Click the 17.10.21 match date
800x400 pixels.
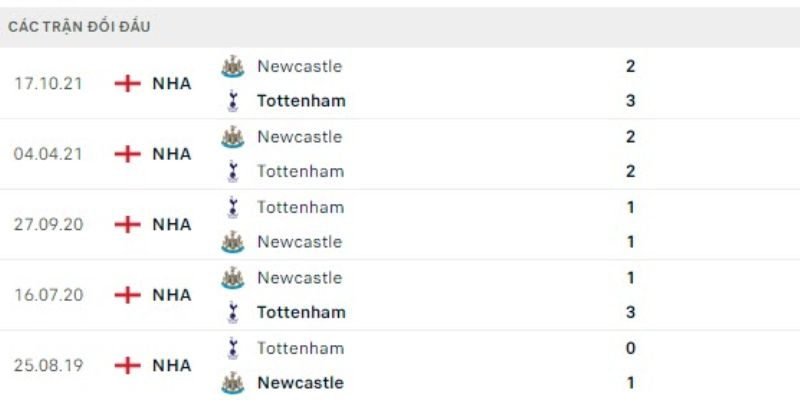[48, 84]
